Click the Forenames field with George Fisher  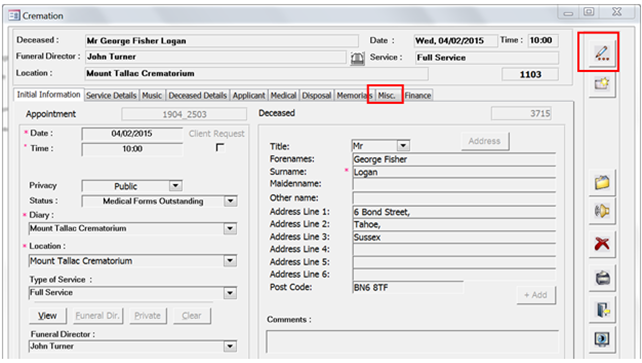454,159
